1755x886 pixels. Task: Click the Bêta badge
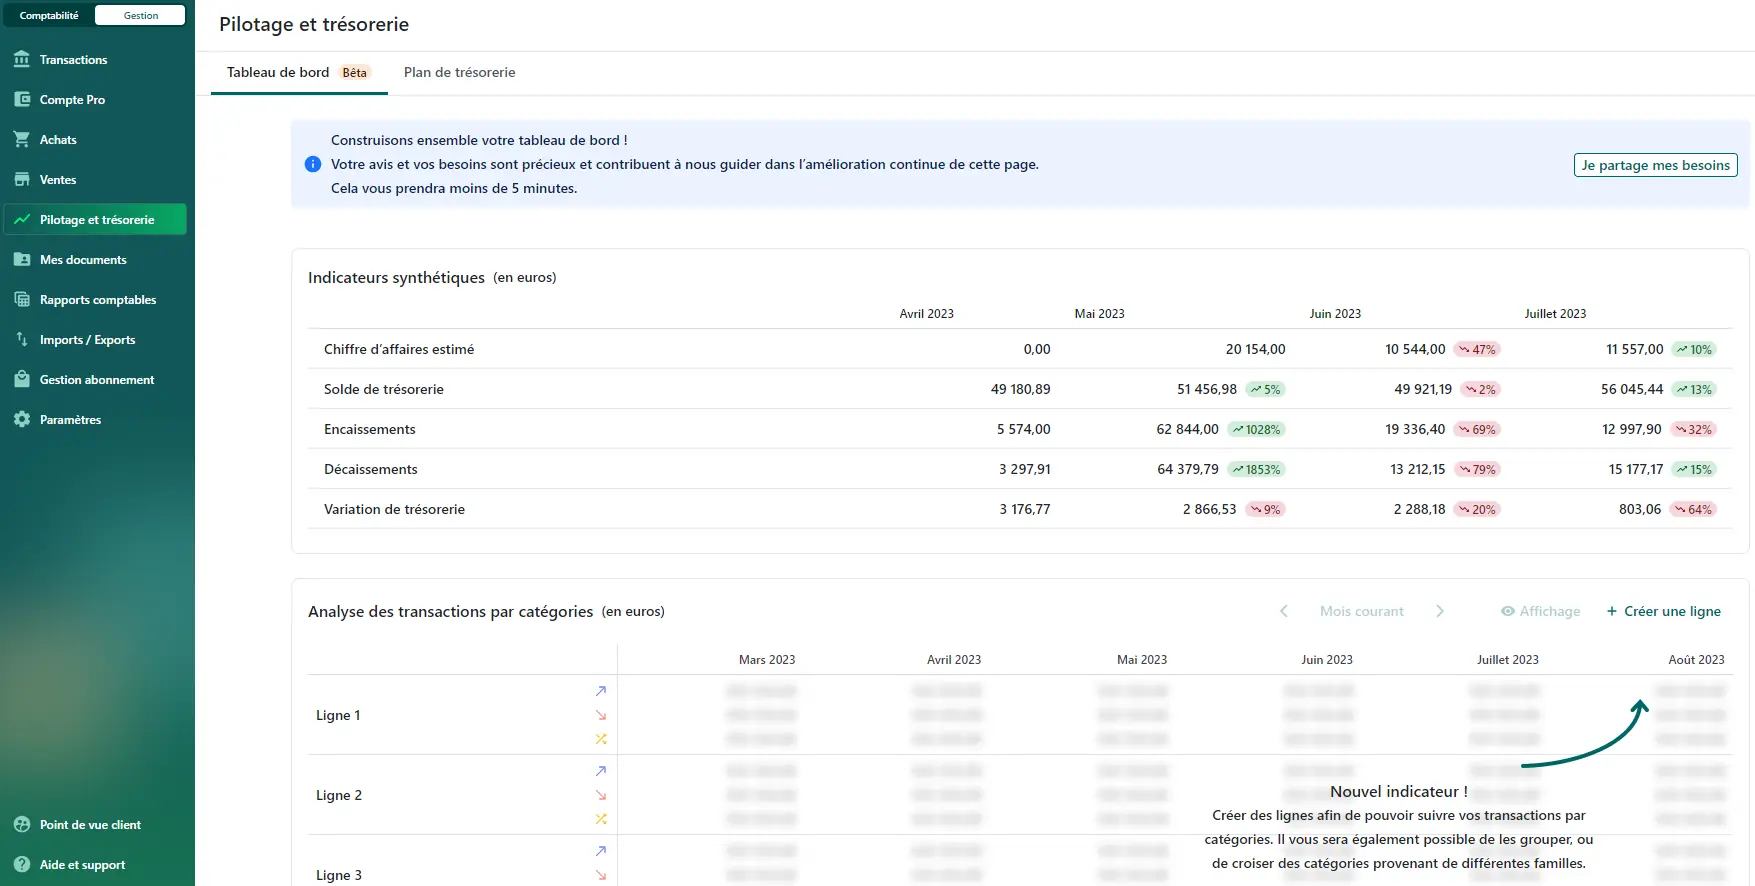pyautogui.click(x=355, y=72)
